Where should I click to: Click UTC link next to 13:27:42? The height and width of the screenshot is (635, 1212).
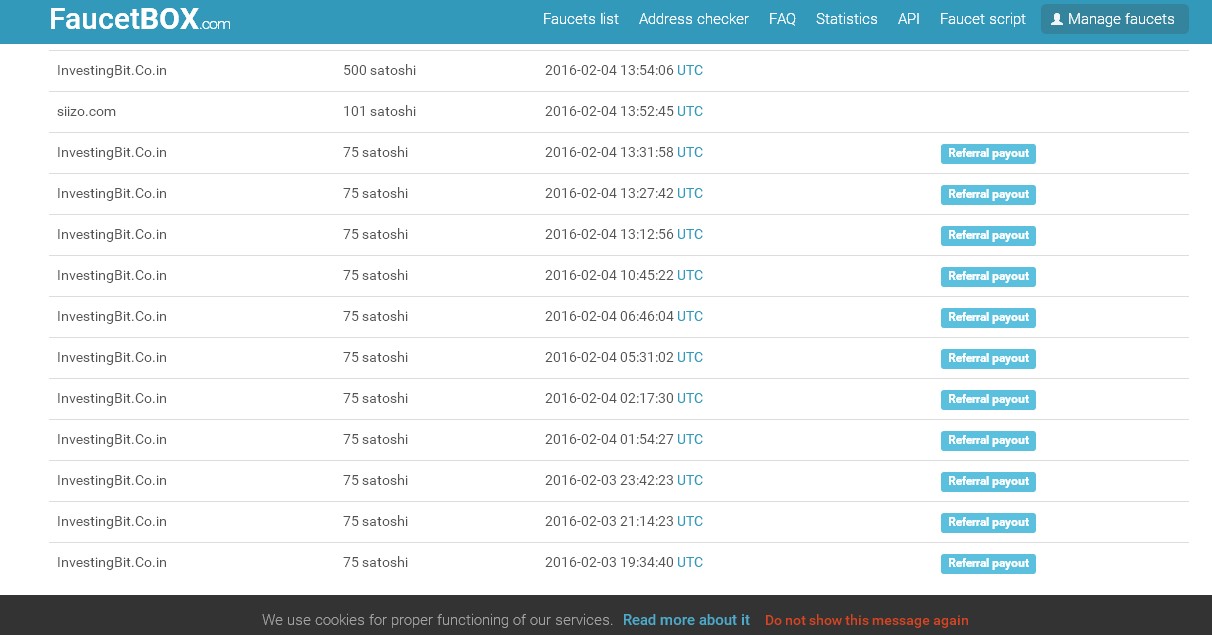690,193
